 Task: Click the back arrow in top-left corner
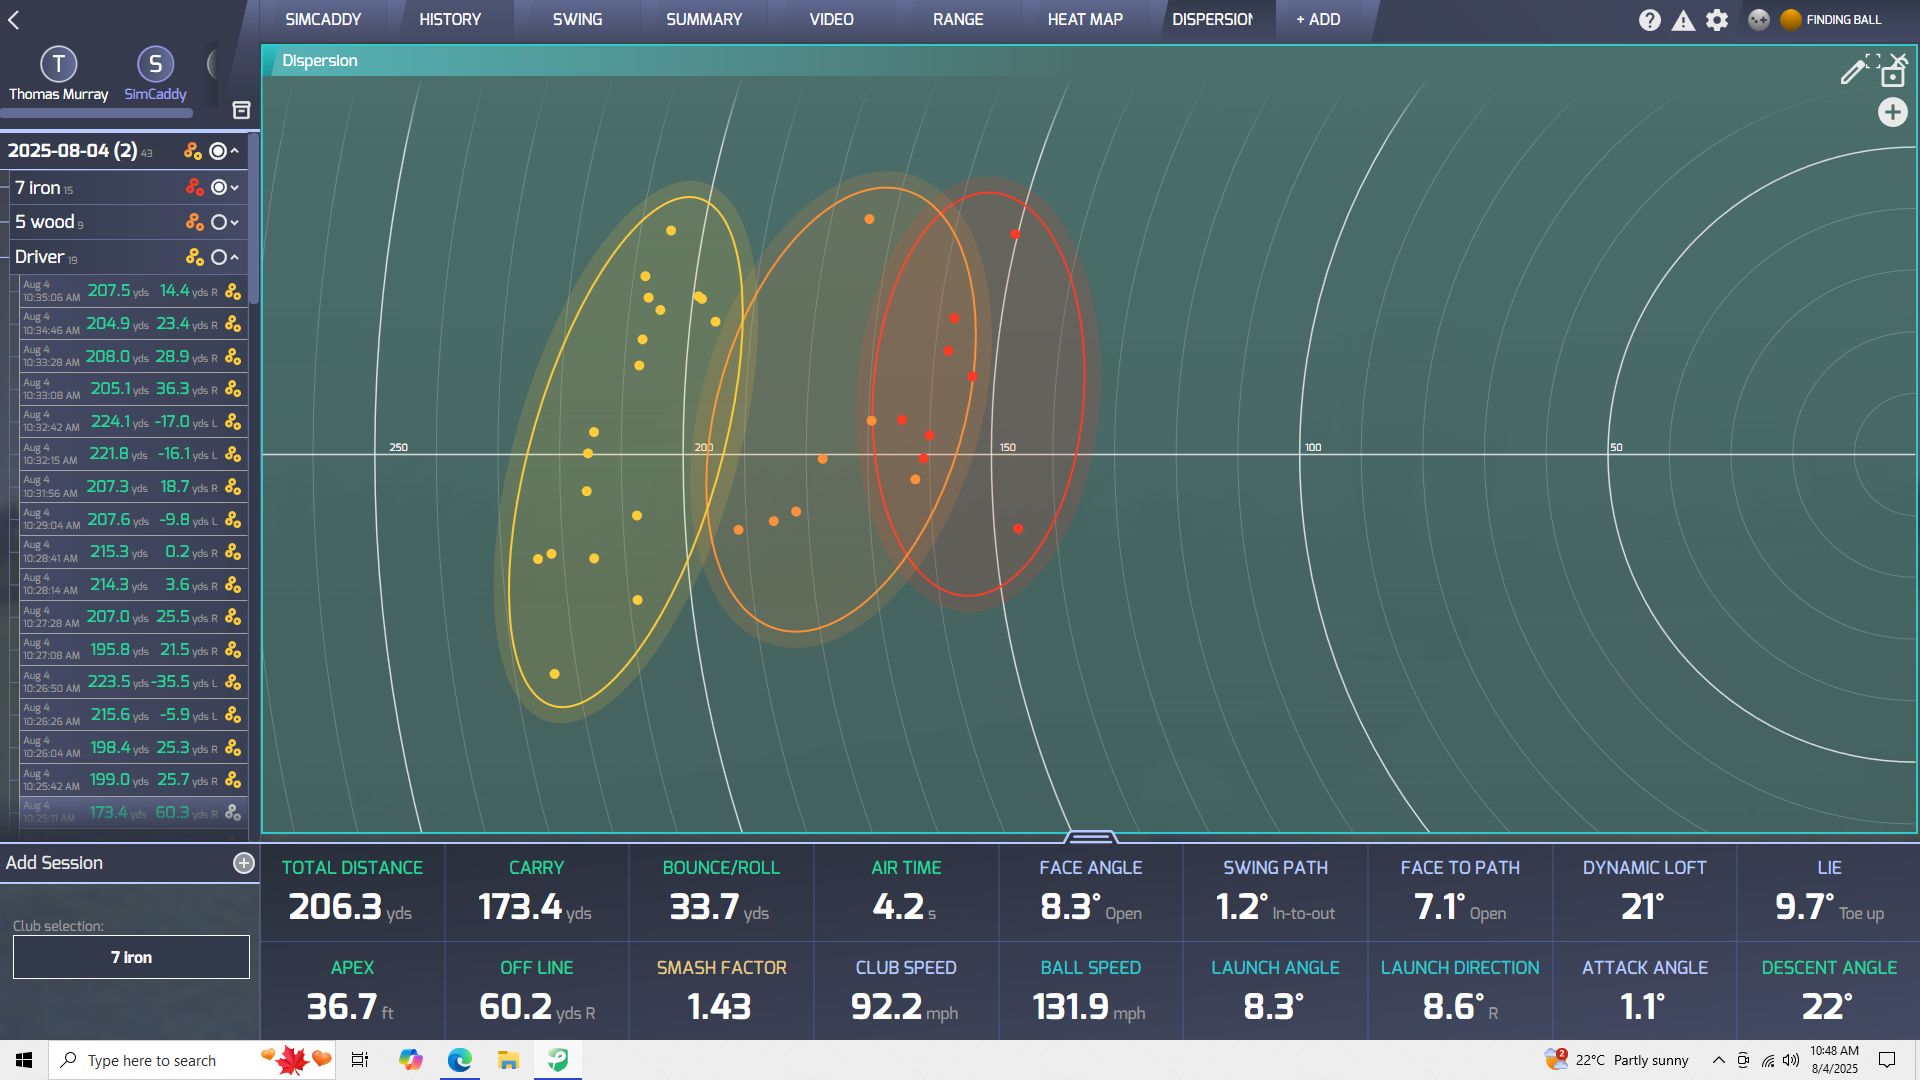click(x=14, y=20)
